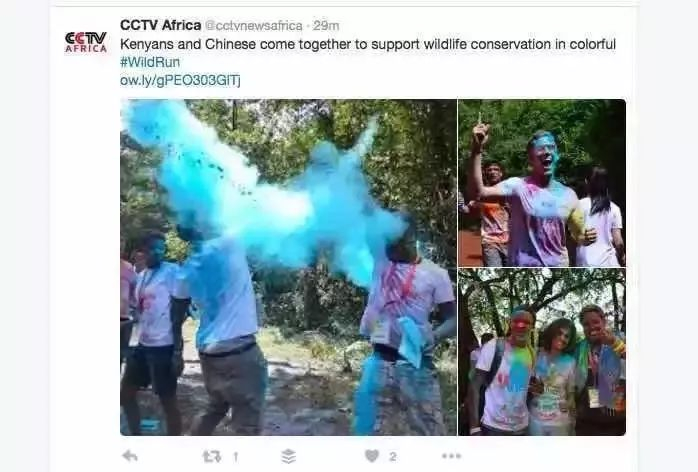
Task: Open CCTV Africa account name
Action: click(160, 25)
